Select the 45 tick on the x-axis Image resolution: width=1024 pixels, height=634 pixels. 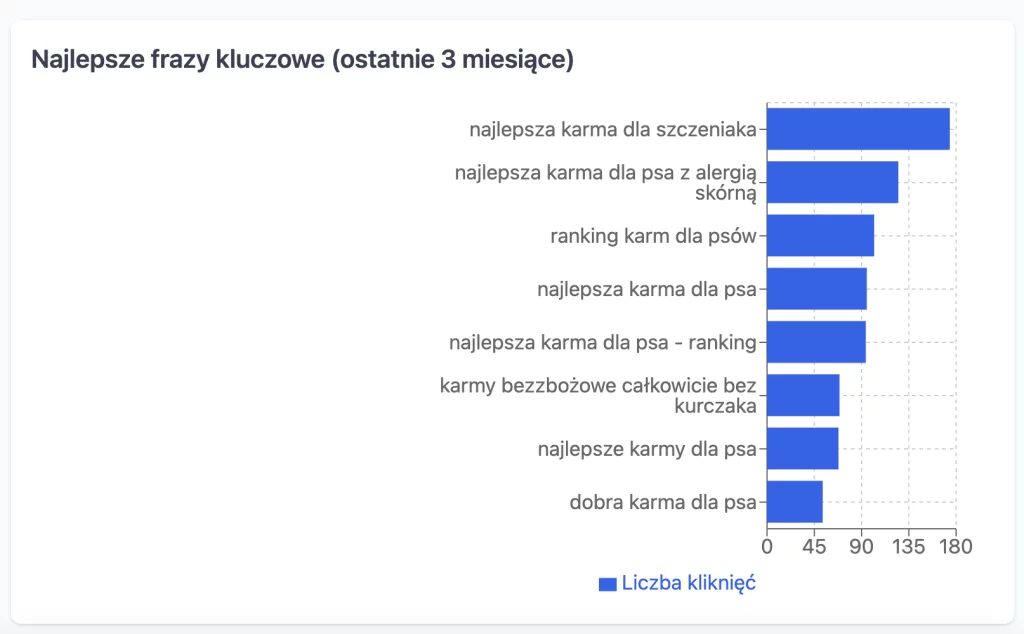(814, 546)
